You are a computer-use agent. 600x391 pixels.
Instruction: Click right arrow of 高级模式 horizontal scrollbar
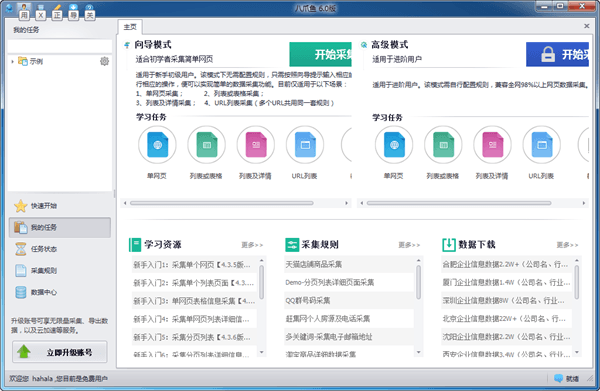pyautogui.click(x=584, y=203)
